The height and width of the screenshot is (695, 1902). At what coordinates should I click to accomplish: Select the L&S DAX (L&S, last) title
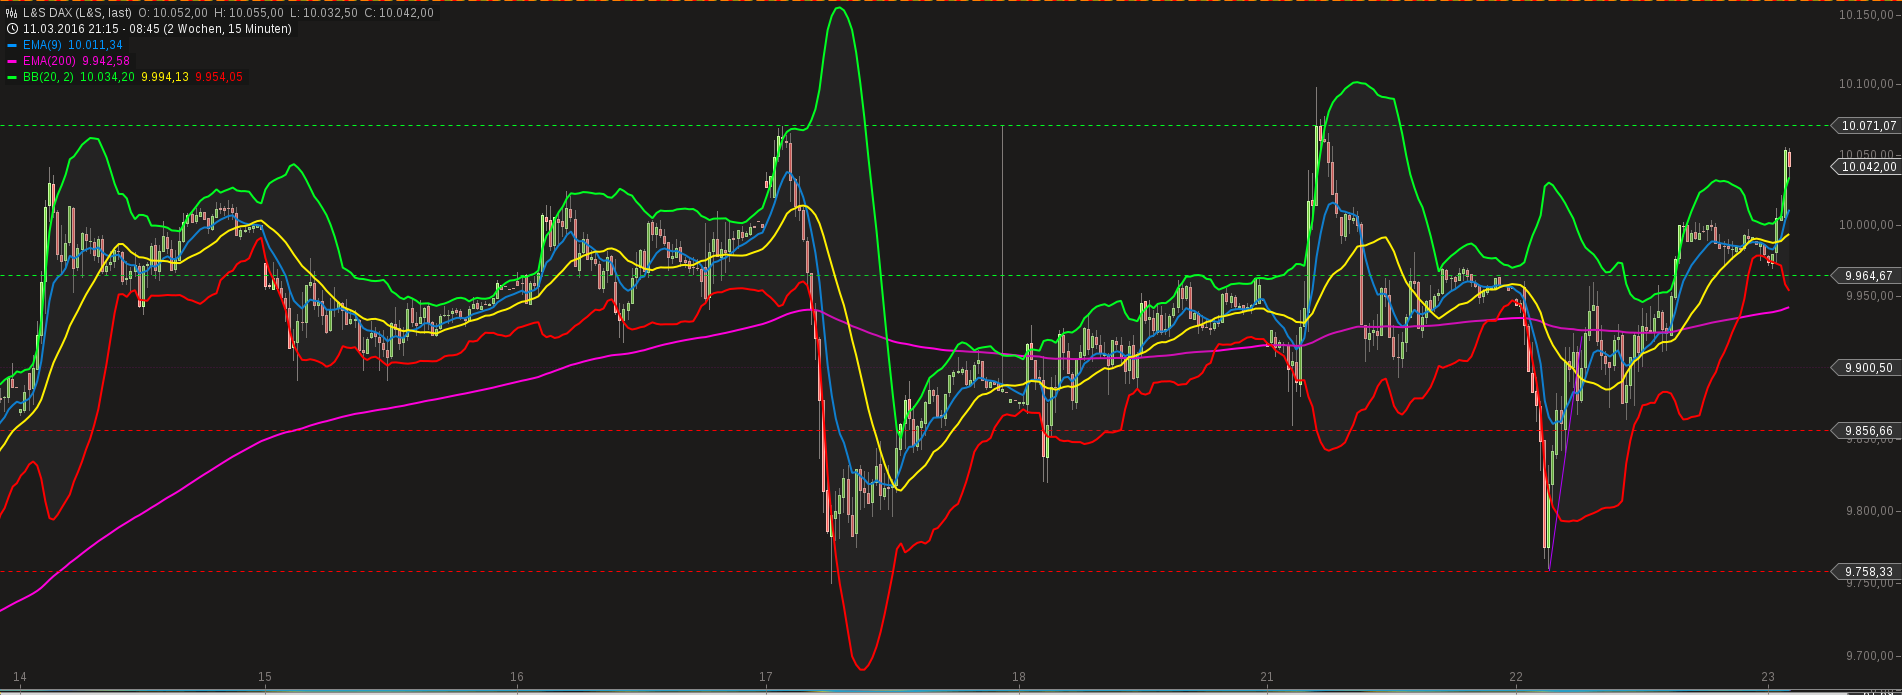pyautogui.click(x=77, y=13)
